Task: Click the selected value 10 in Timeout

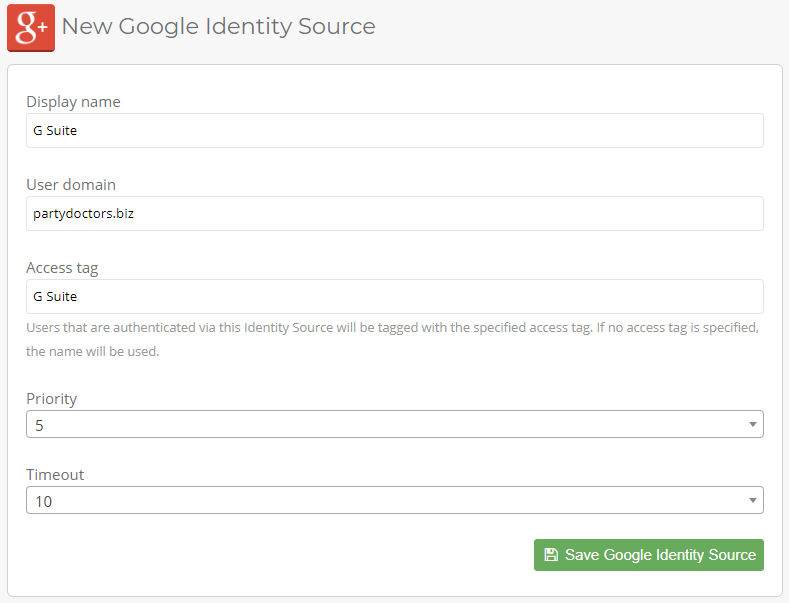Action: [x=44, y=501]
